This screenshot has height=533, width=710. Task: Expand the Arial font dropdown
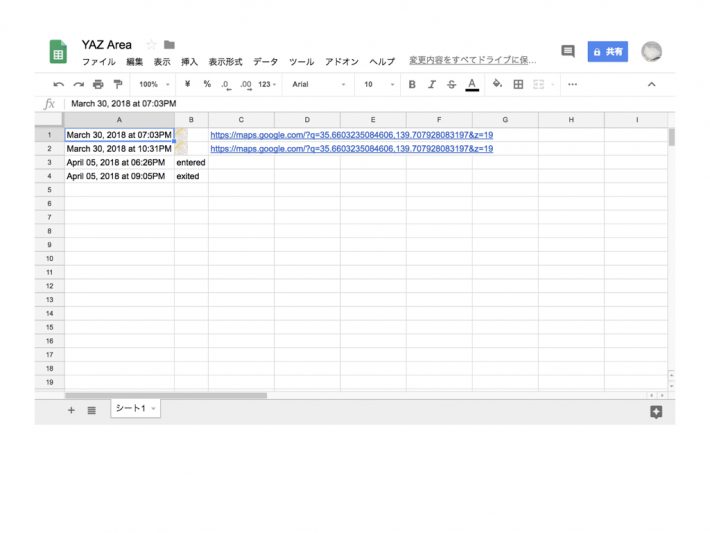click(318, 85)
